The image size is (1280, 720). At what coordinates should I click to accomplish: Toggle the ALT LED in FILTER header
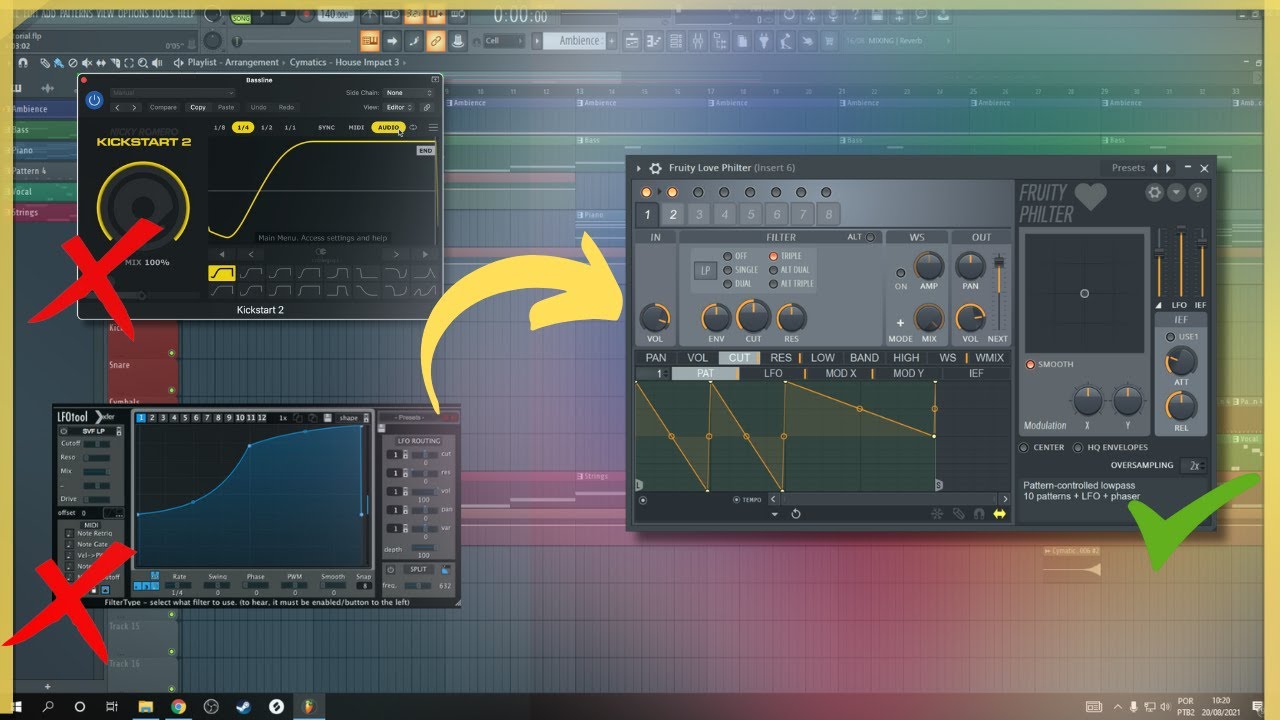tap(870, 237)
